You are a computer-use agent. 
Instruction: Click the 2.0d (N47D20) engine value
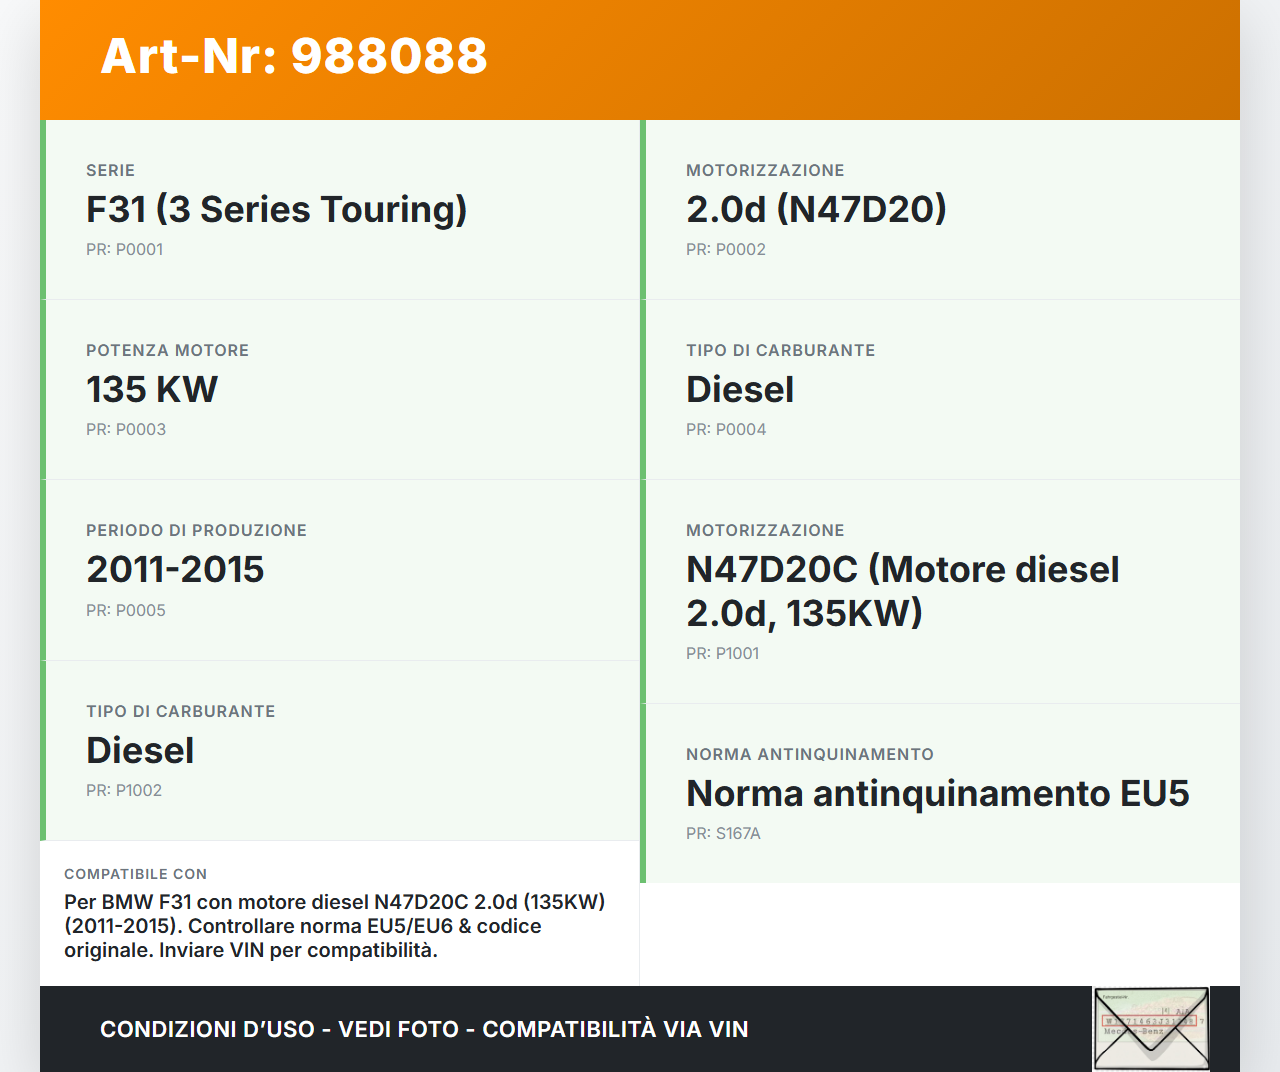816,210
